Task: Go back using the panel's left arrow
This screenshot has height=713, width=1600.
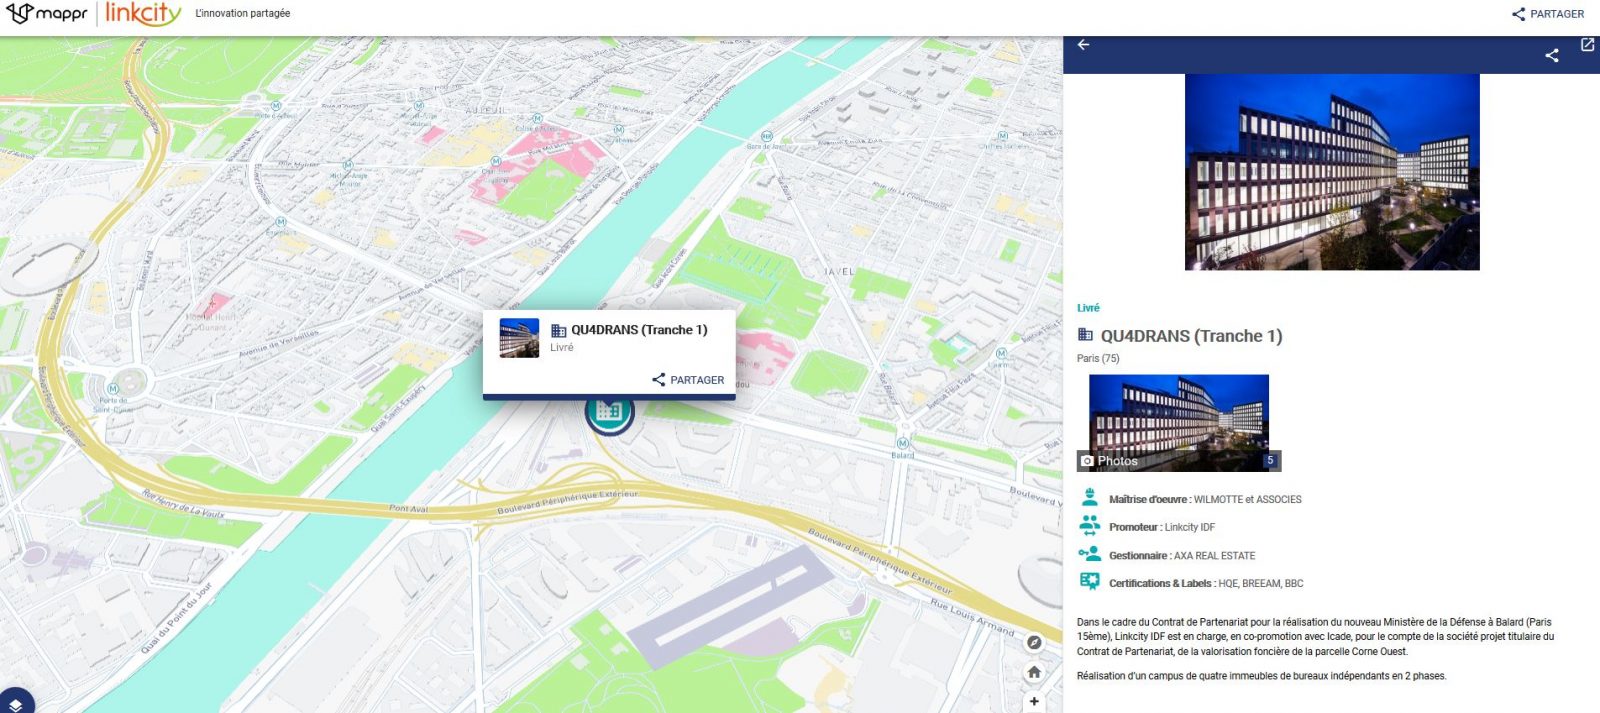Action: [1083, 45]
